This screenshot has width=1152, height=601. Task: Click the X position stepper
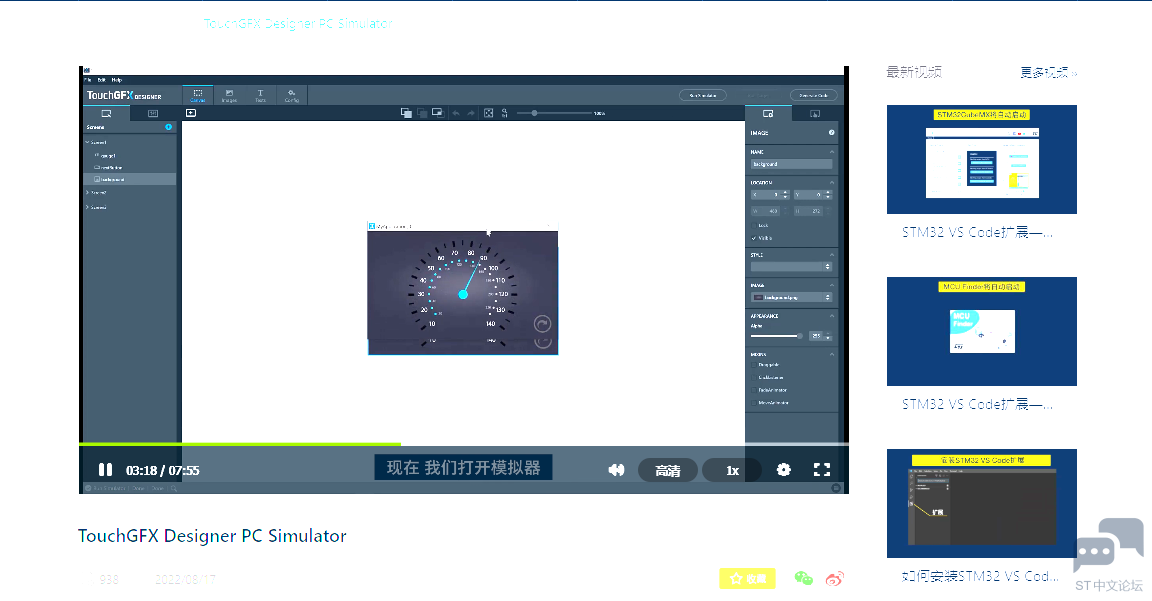tap(785, 195)
